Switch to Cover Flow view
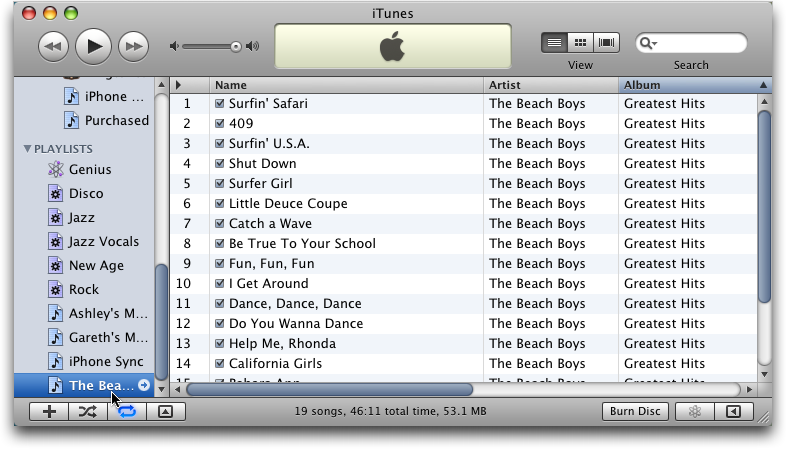 point(607,43)
